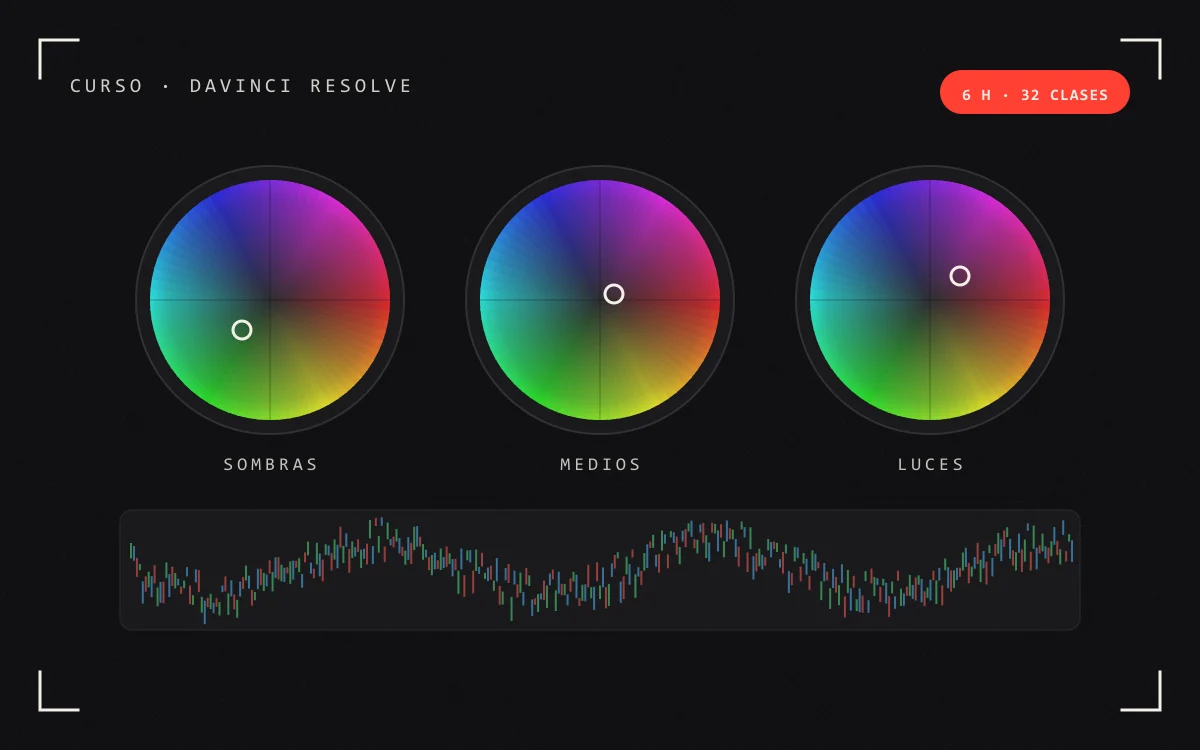Click the CURSO · DAVINCI RESOLVE title
The height and width of the screenshot is (750, 1200).
[241, 86]
